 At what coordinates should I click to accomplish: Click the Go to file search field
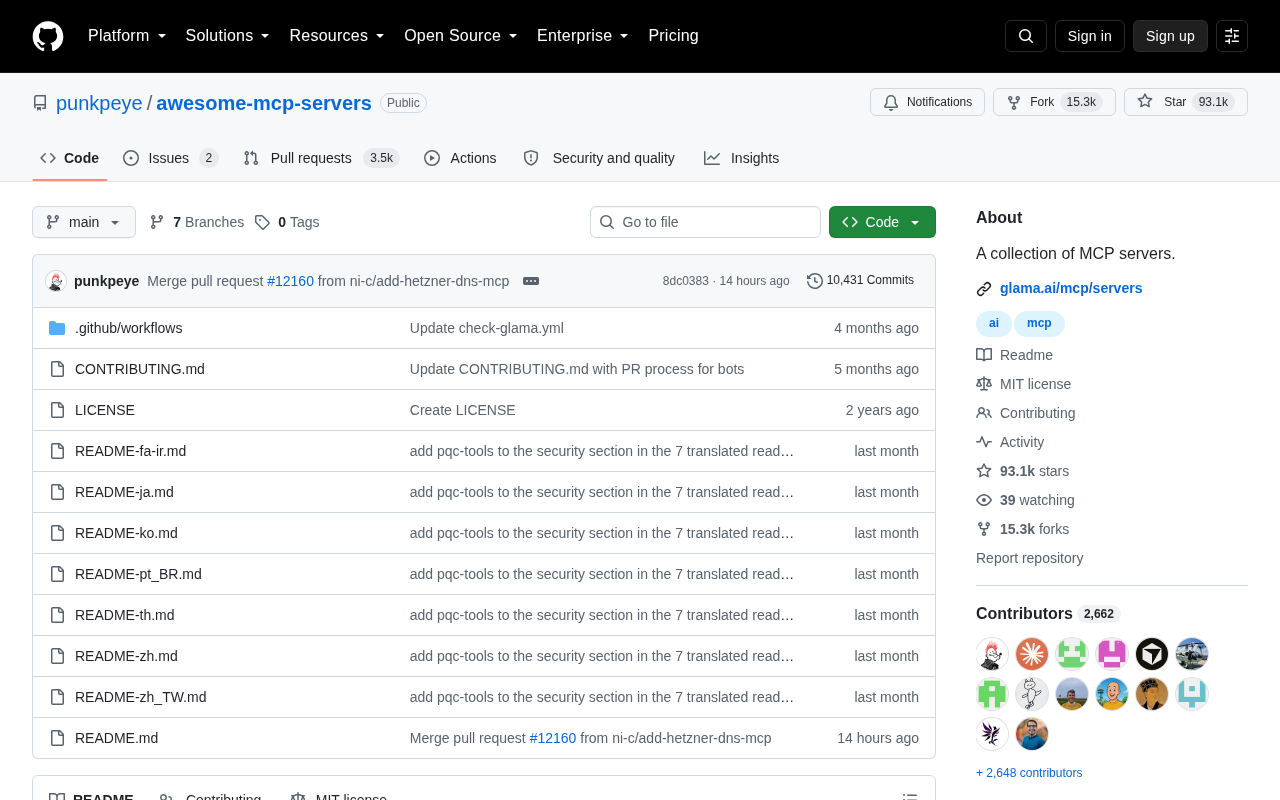coord(705,222)
